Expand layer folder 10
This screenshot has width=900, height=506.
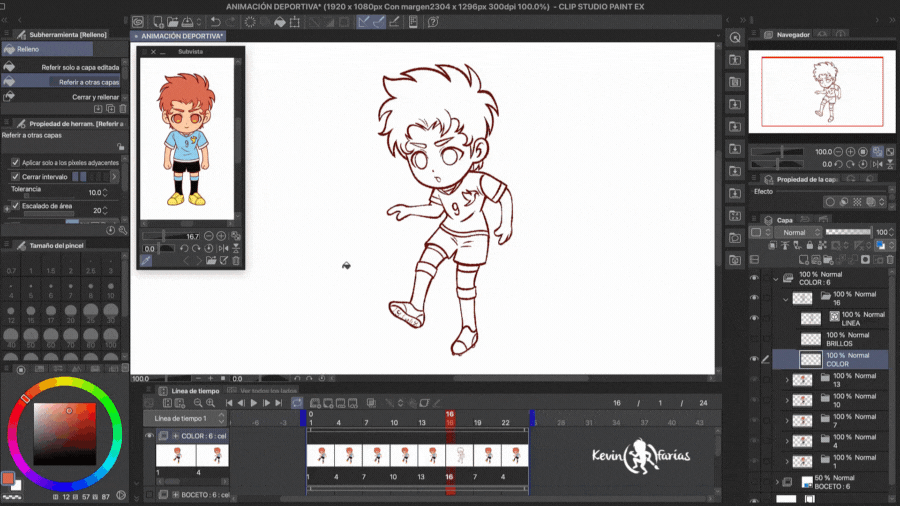pos(787,400)
